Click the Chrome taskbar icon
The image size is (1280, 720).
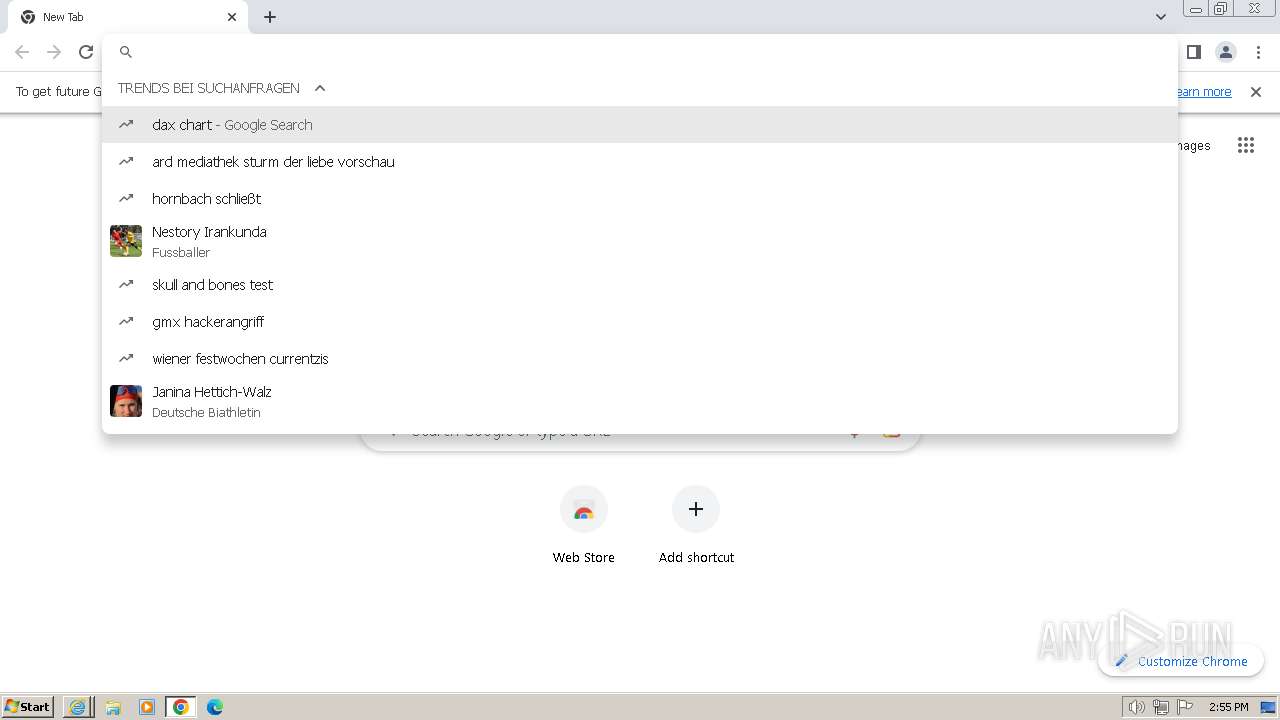pyautogui.click(x=181, y=707)
